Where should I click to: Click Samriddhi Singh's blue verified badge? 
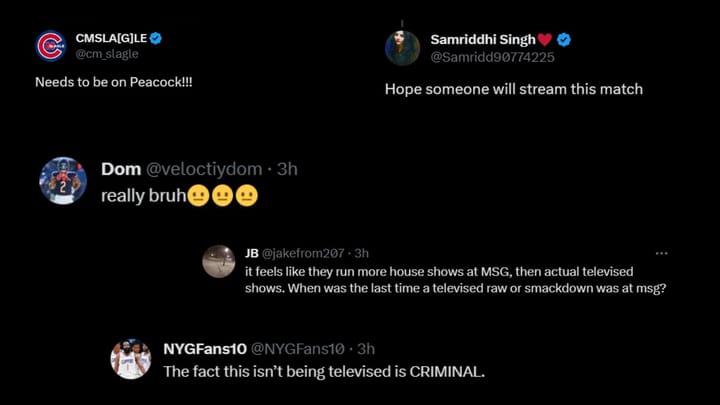click(564, 39)
